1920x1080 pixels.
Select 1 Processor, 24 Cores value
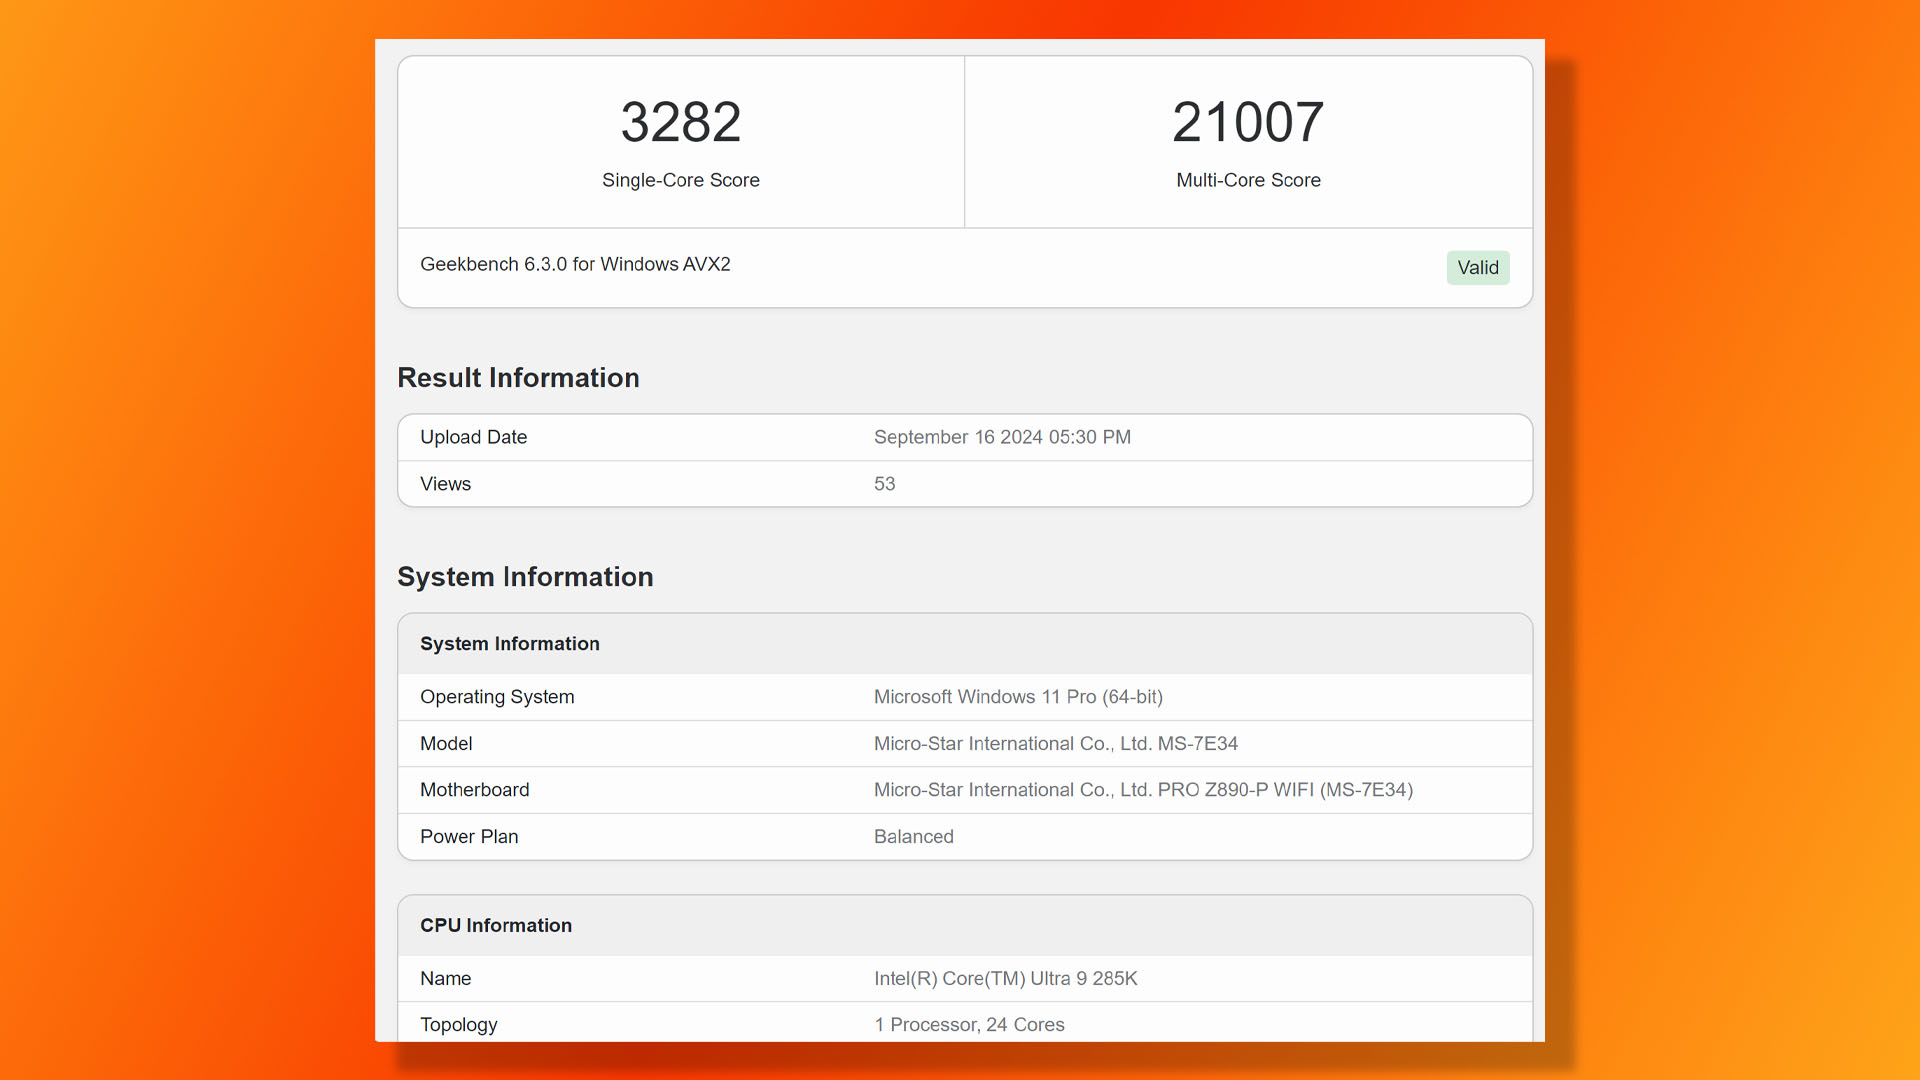pos(969,1025)
